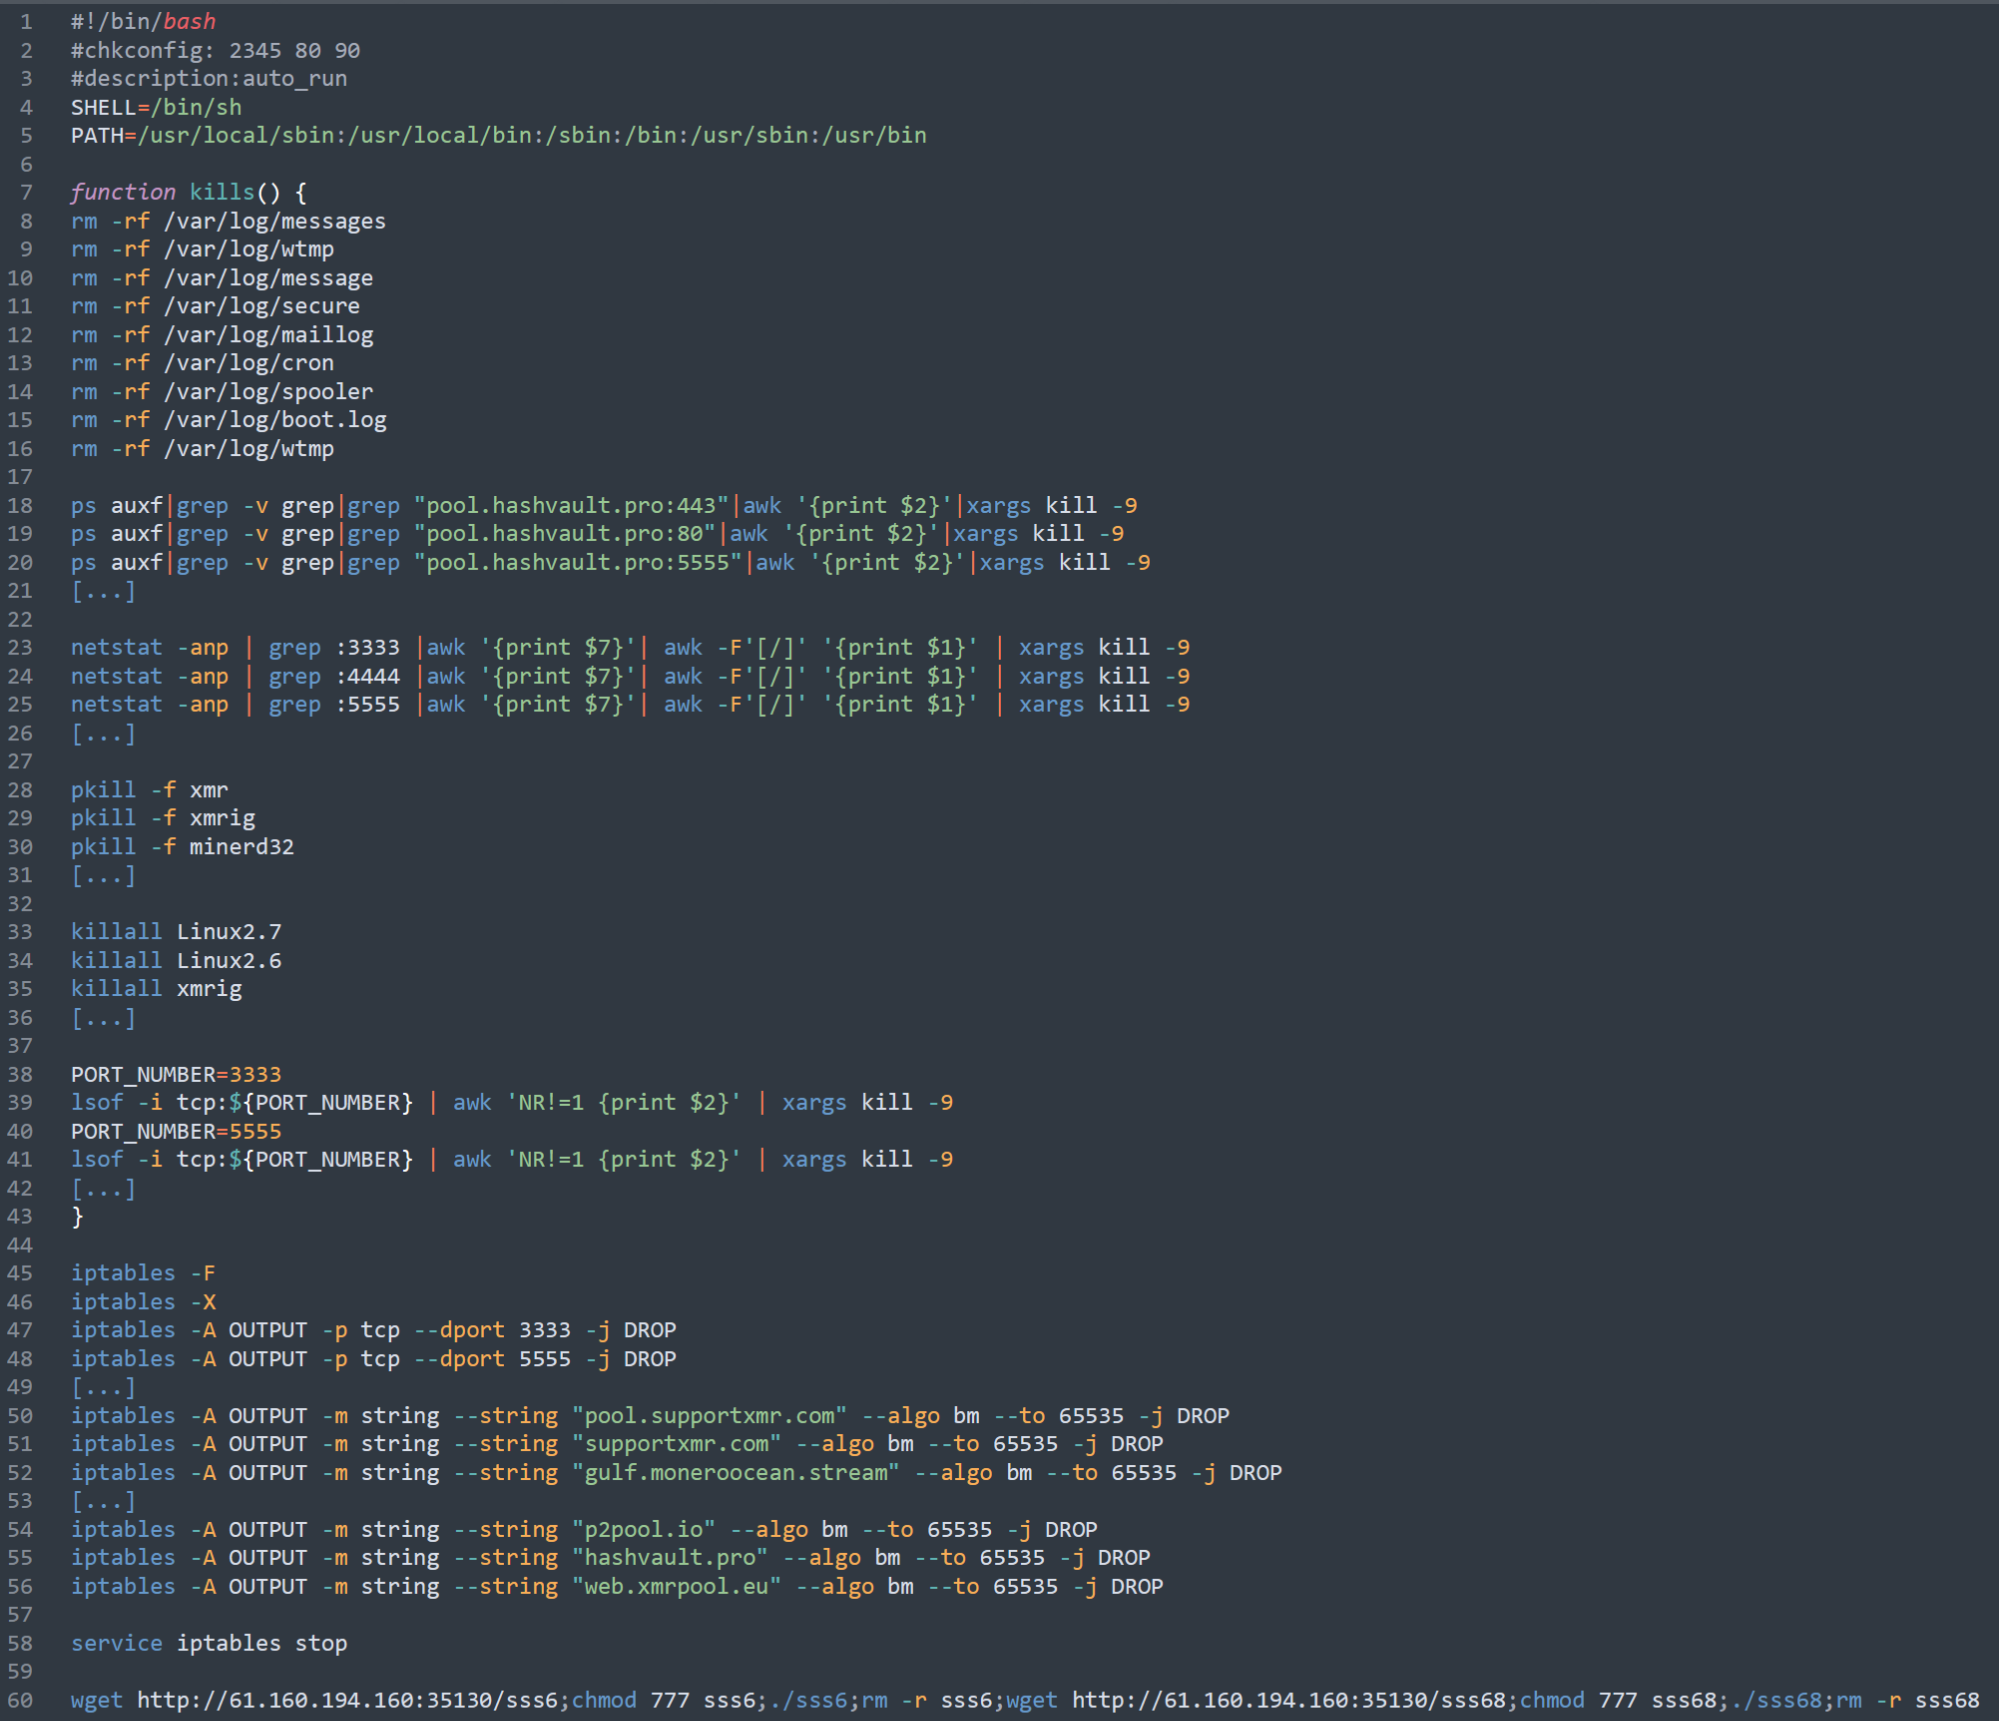Click the 'service' command on line 58
This screenshot has height=1721, width=1999.
coord(116,1643)
